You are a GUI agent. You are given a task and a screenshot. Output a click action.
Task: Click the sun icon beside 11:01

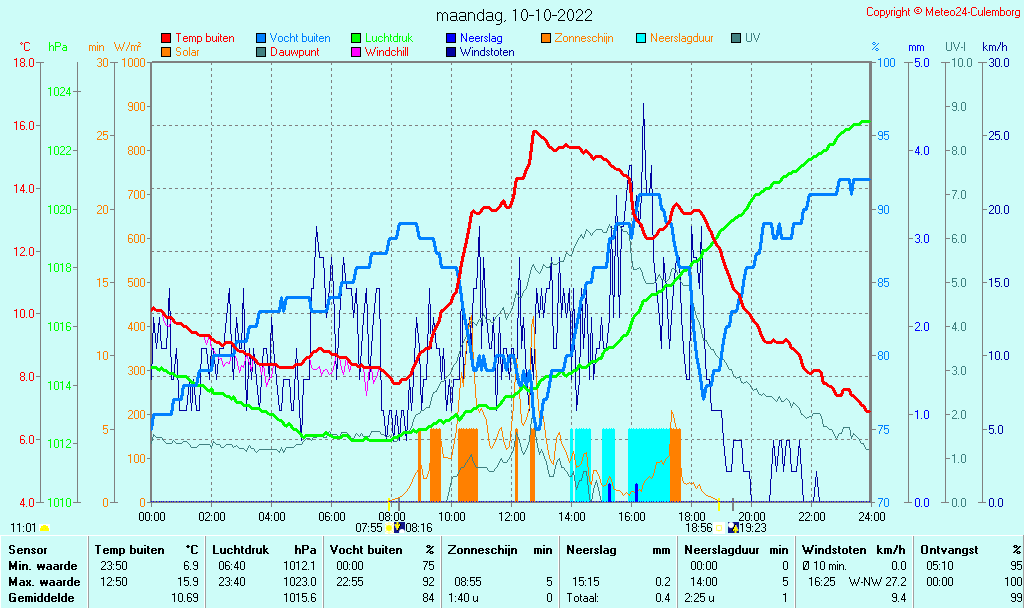click(x=44, y=528)
